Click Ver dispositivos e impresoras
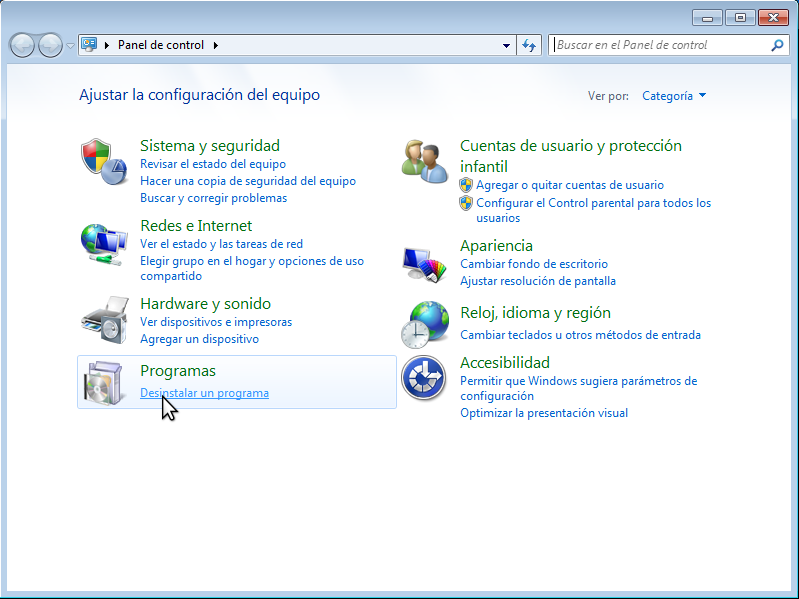 [x=216, y=322]
